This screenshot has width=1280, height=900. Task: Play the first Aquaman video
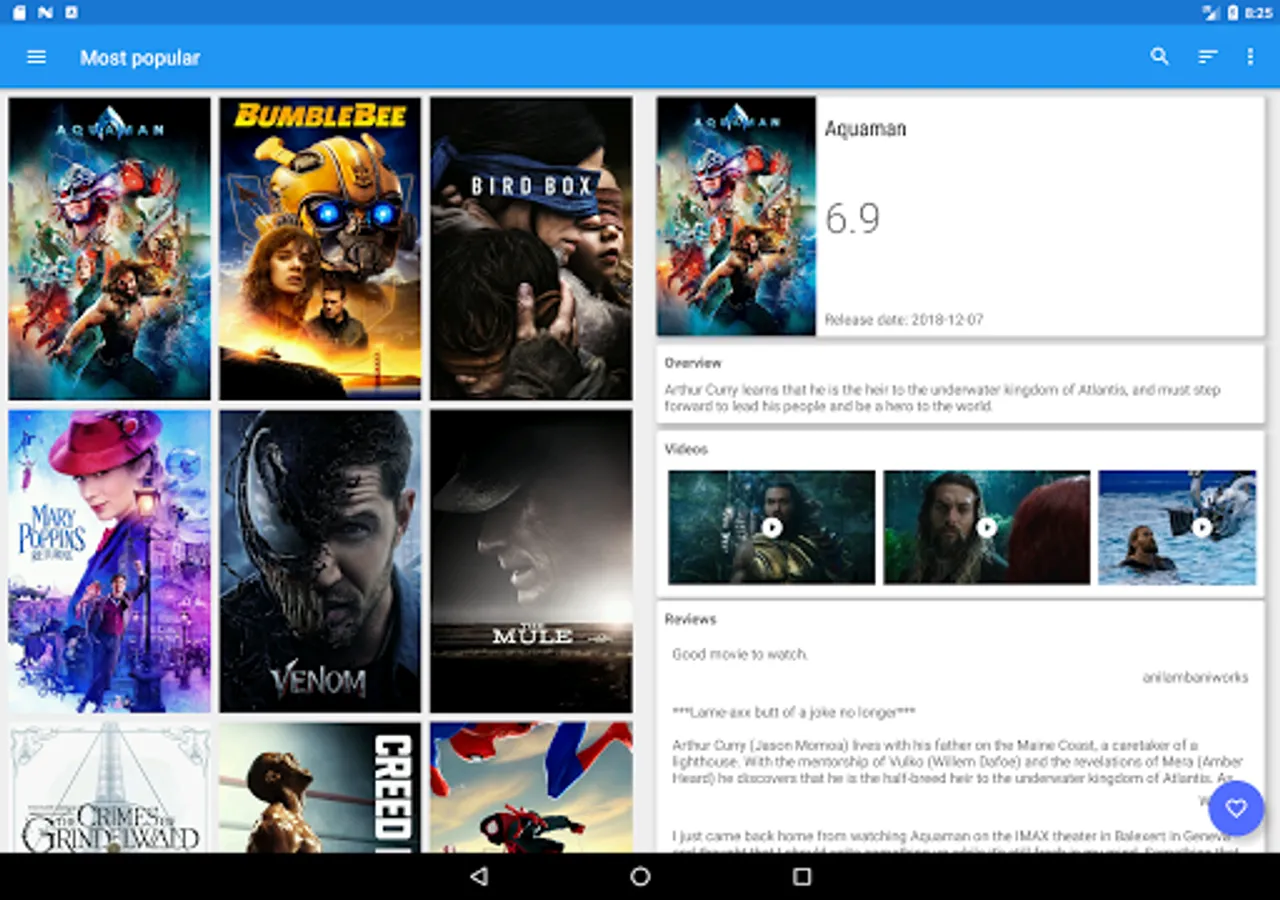771,527
